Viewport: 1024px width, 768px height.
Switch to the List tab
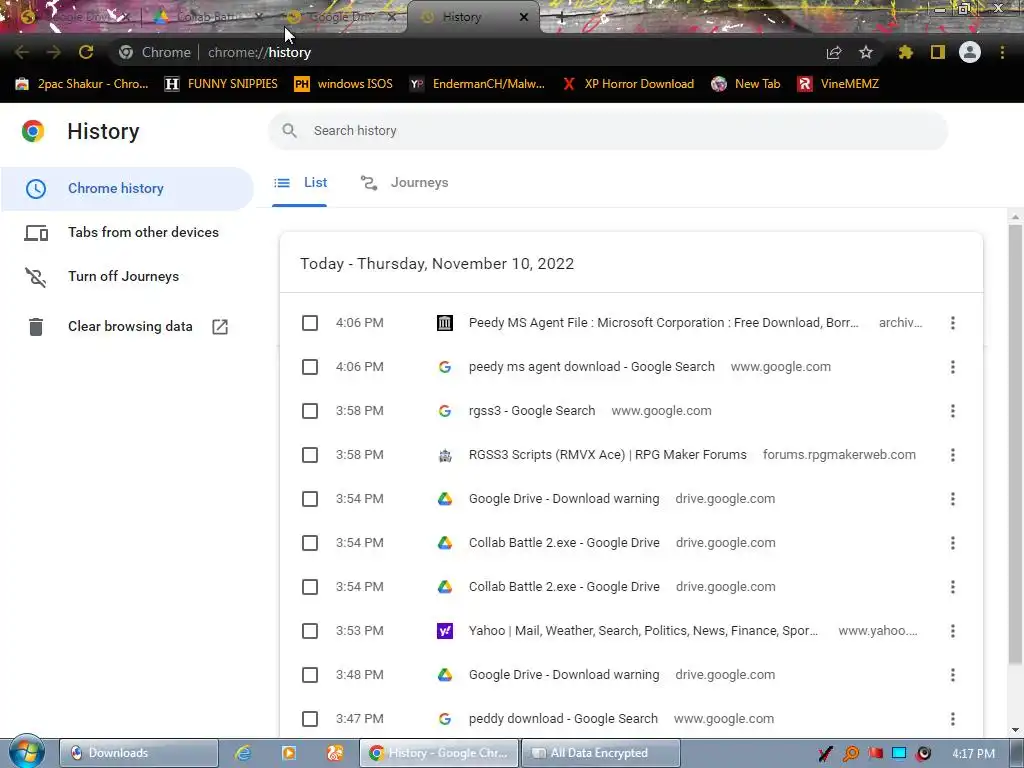tap(300, 183)
